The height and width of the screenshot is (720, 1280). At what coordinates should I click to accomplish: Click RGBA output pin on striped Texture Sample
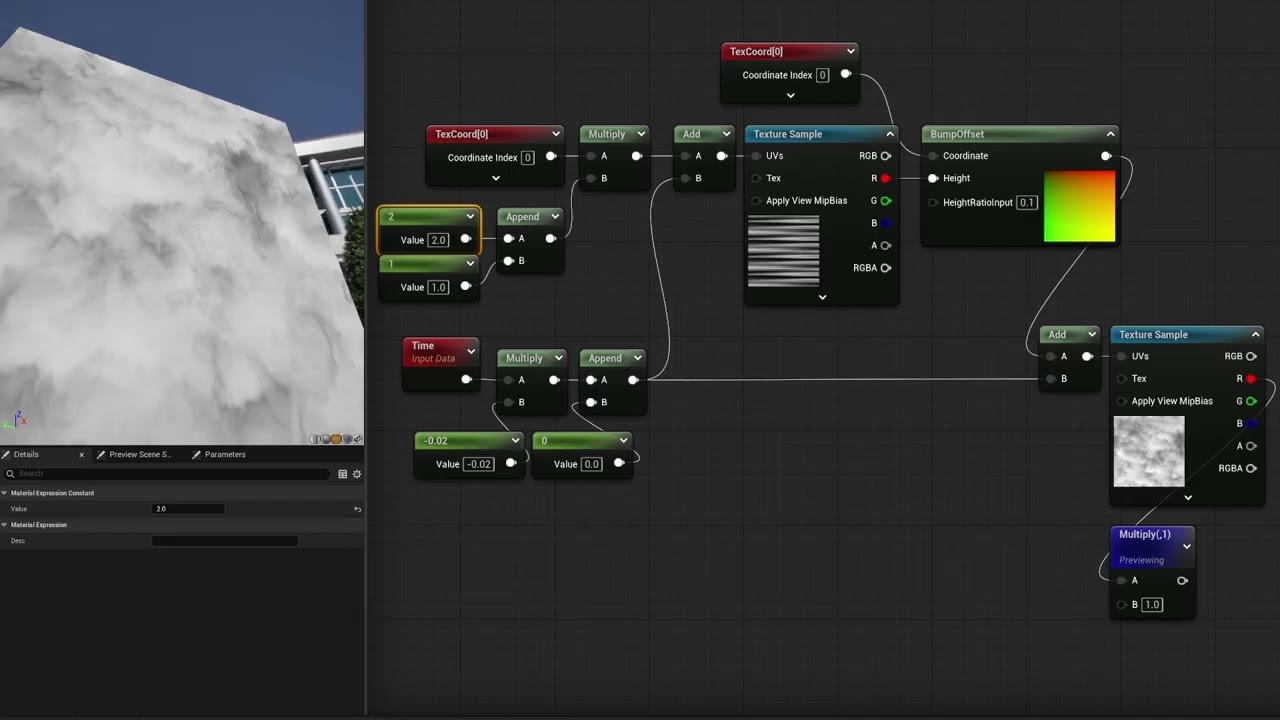(885, 268)
